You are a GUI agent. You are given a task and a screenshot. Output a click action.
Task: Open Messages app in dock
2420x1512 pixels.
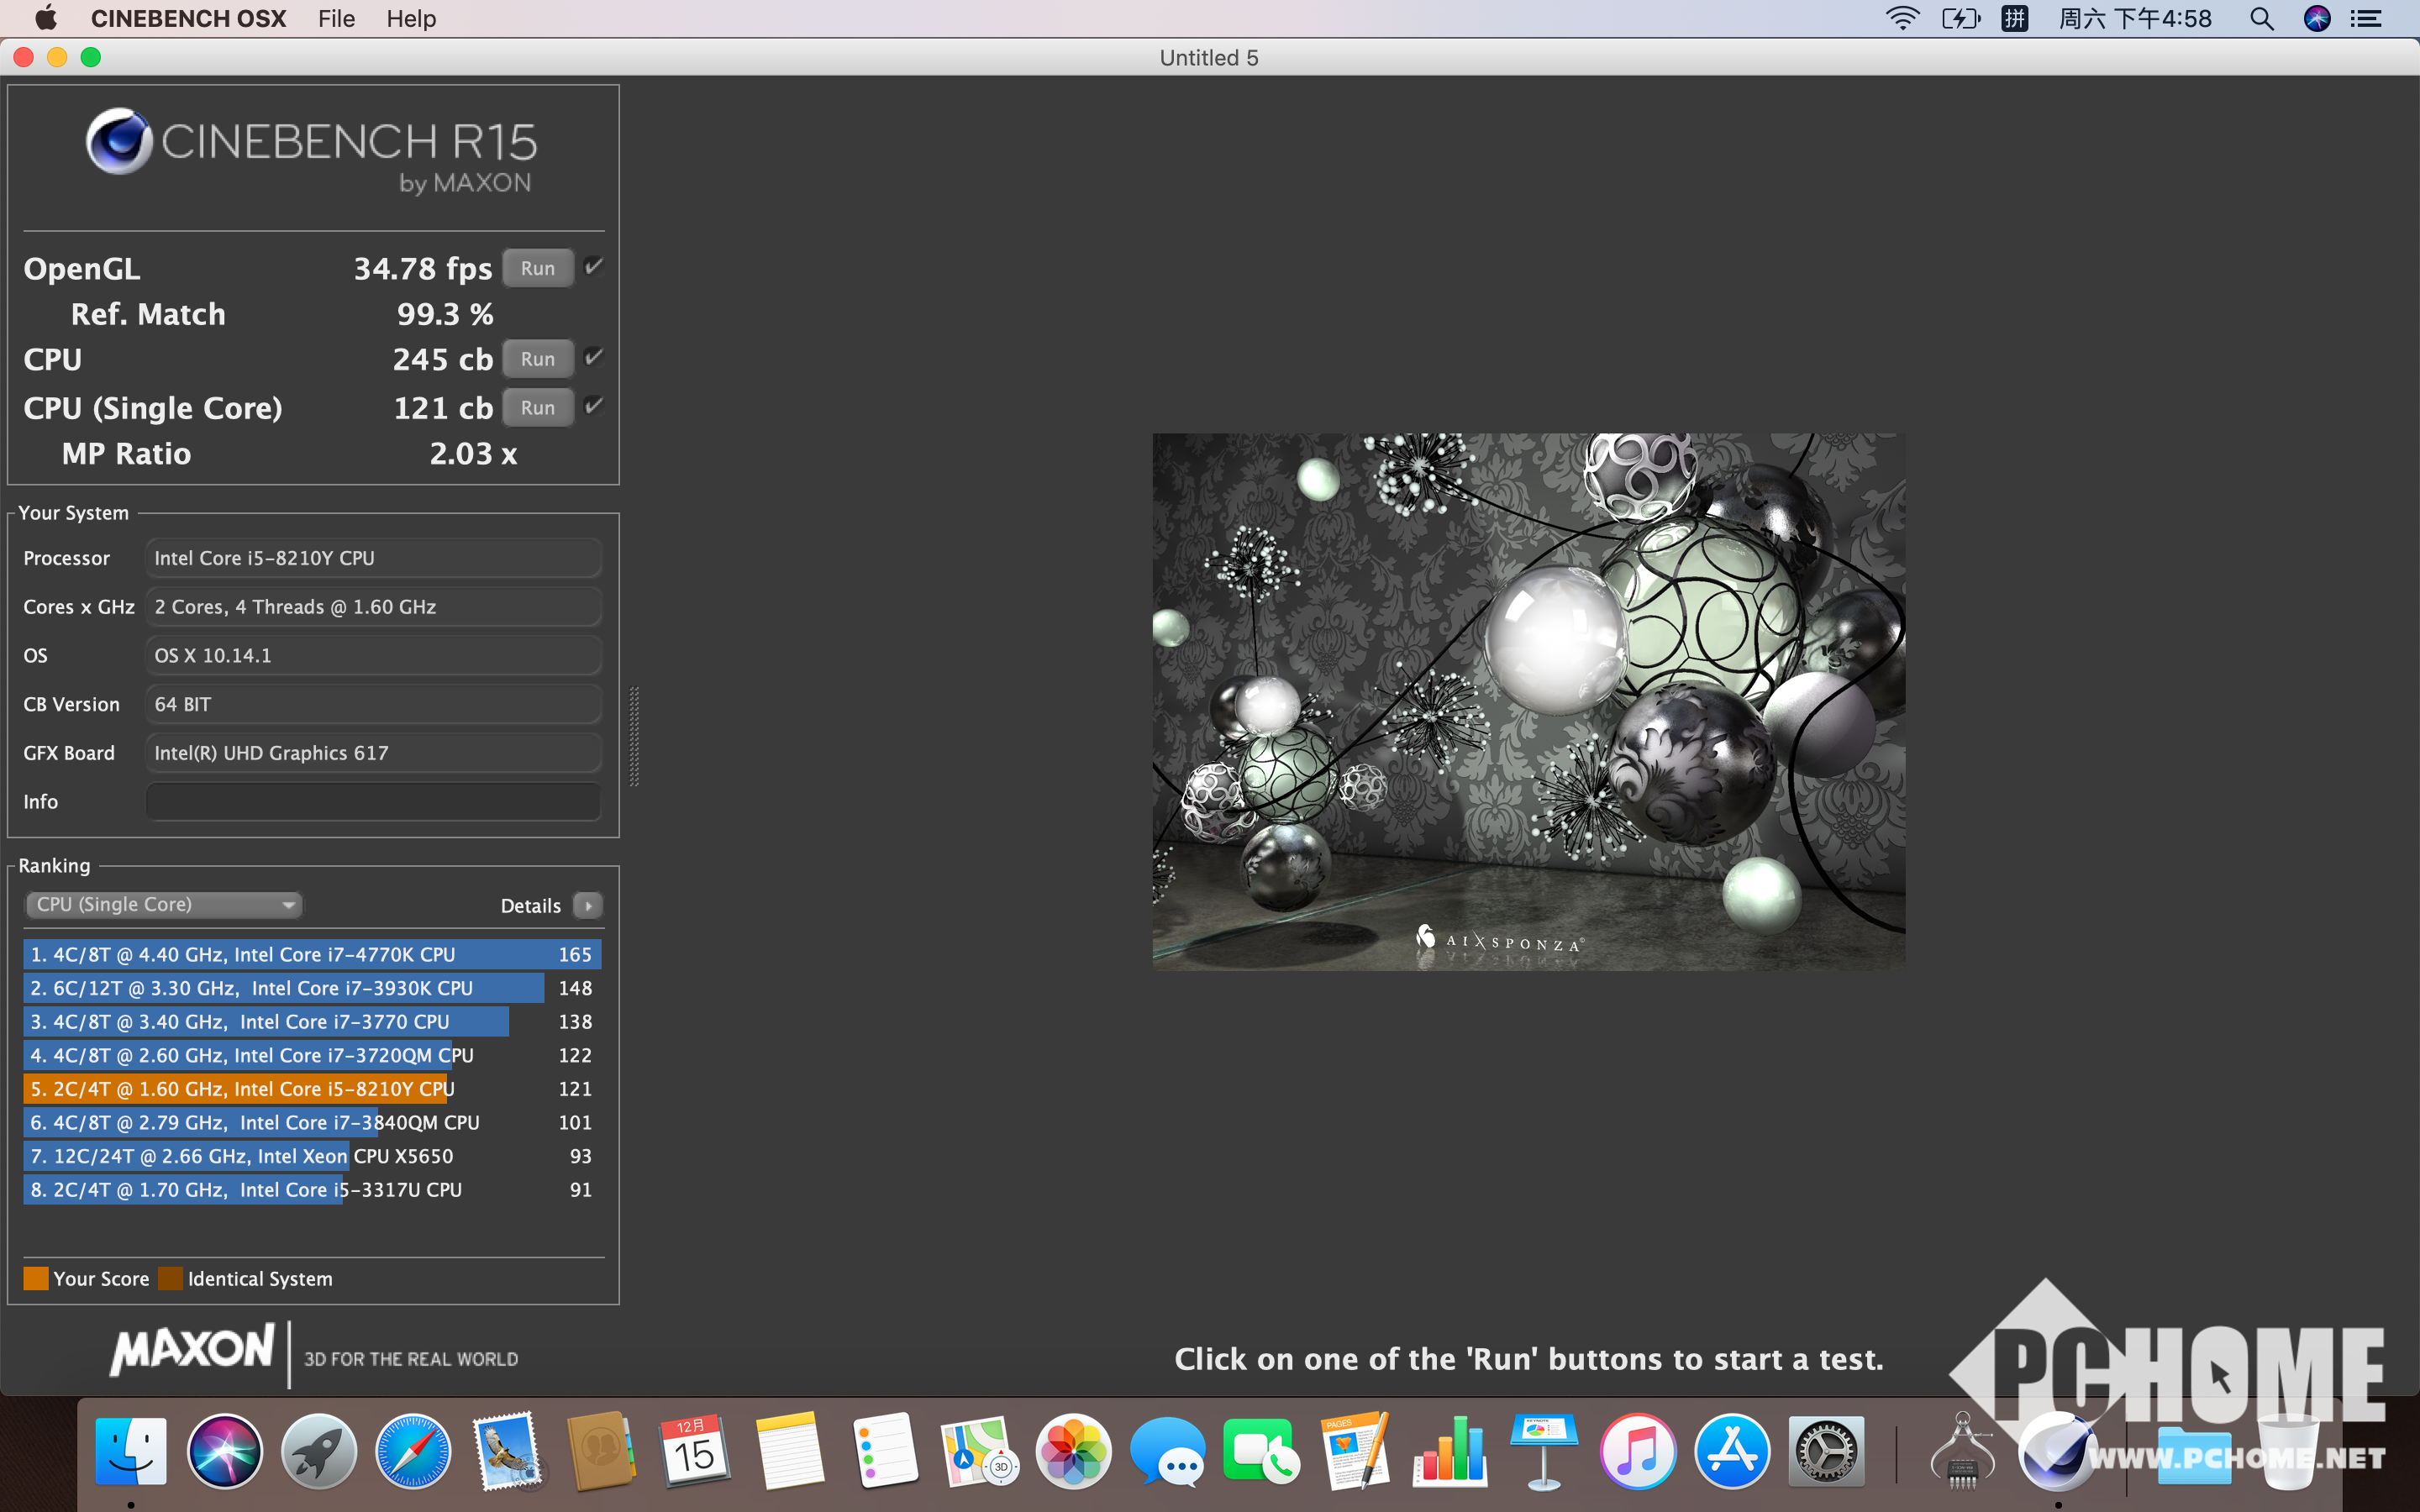(x=1167, y=1451)
